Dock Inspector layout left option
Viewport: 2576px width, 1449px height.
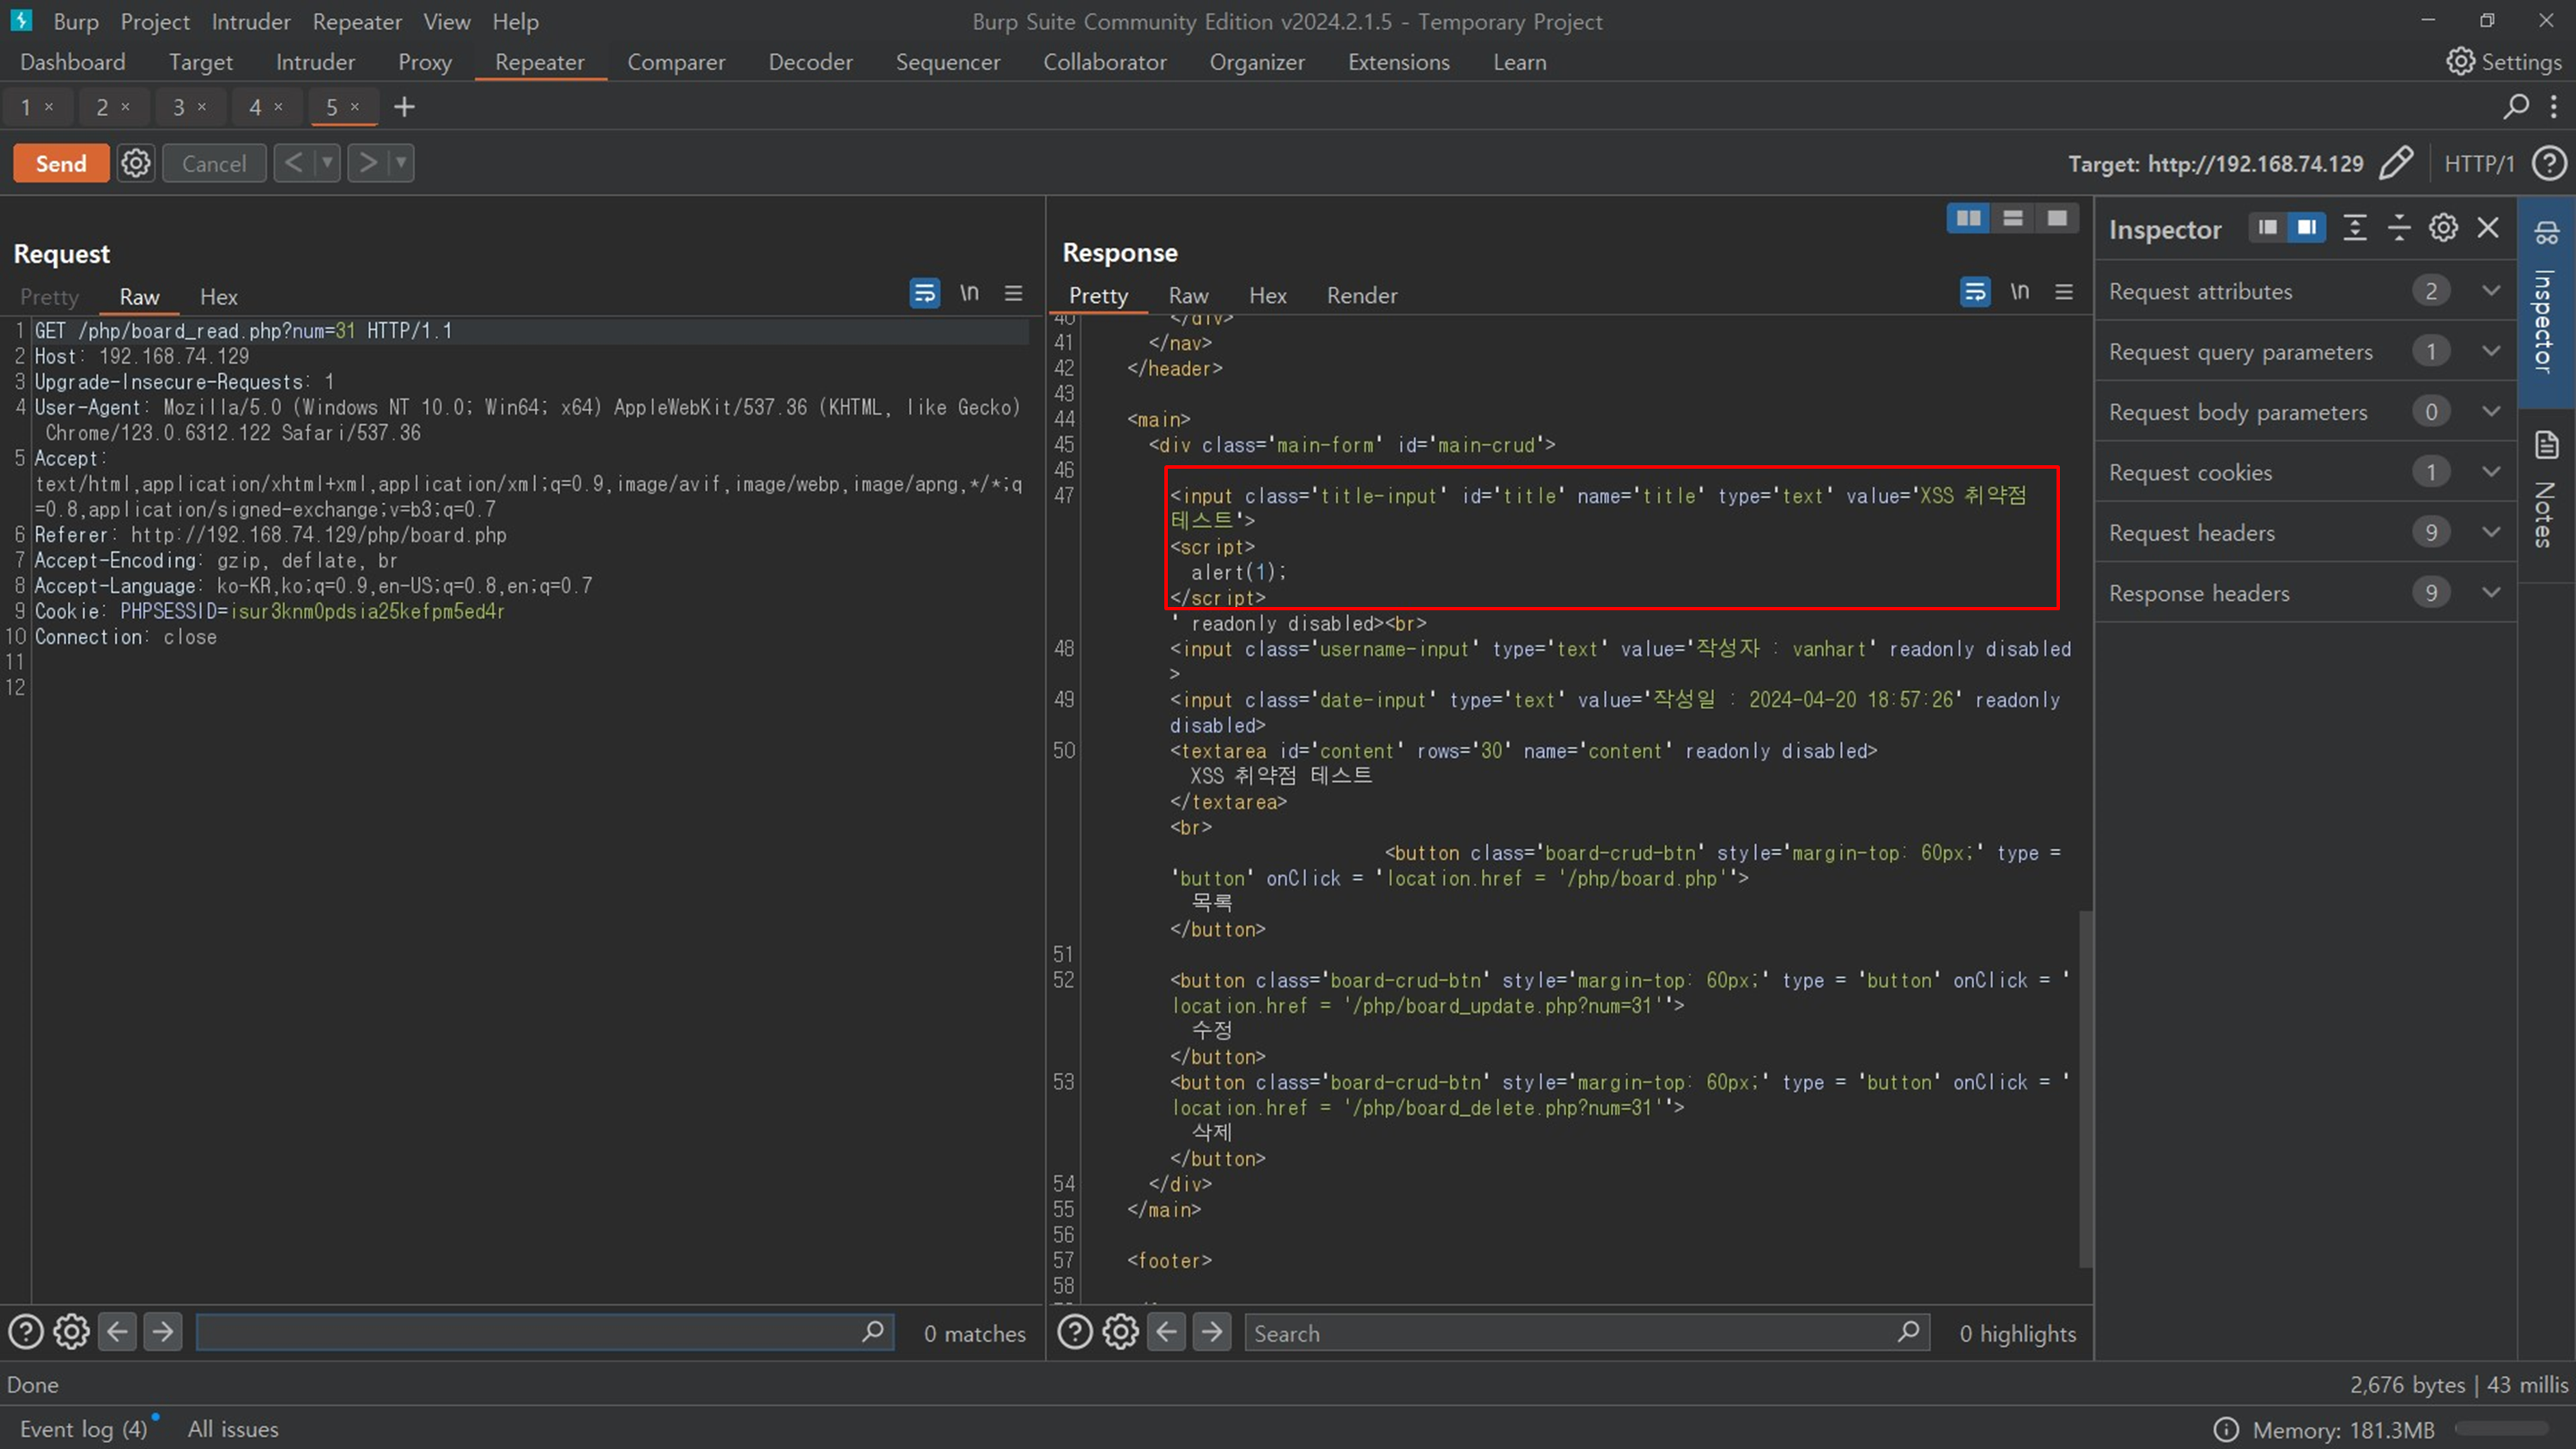tap(2267, 228)
